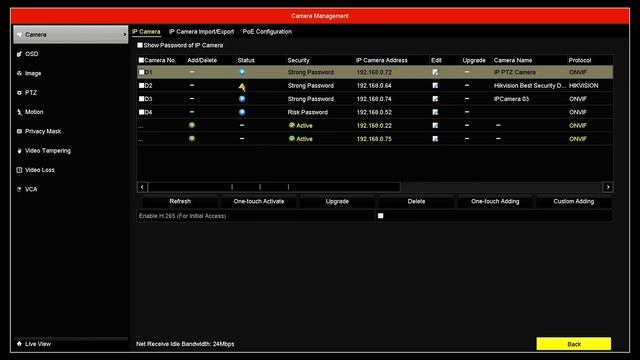Go to Motion settings
640x360 pixels.
[34, 112]
